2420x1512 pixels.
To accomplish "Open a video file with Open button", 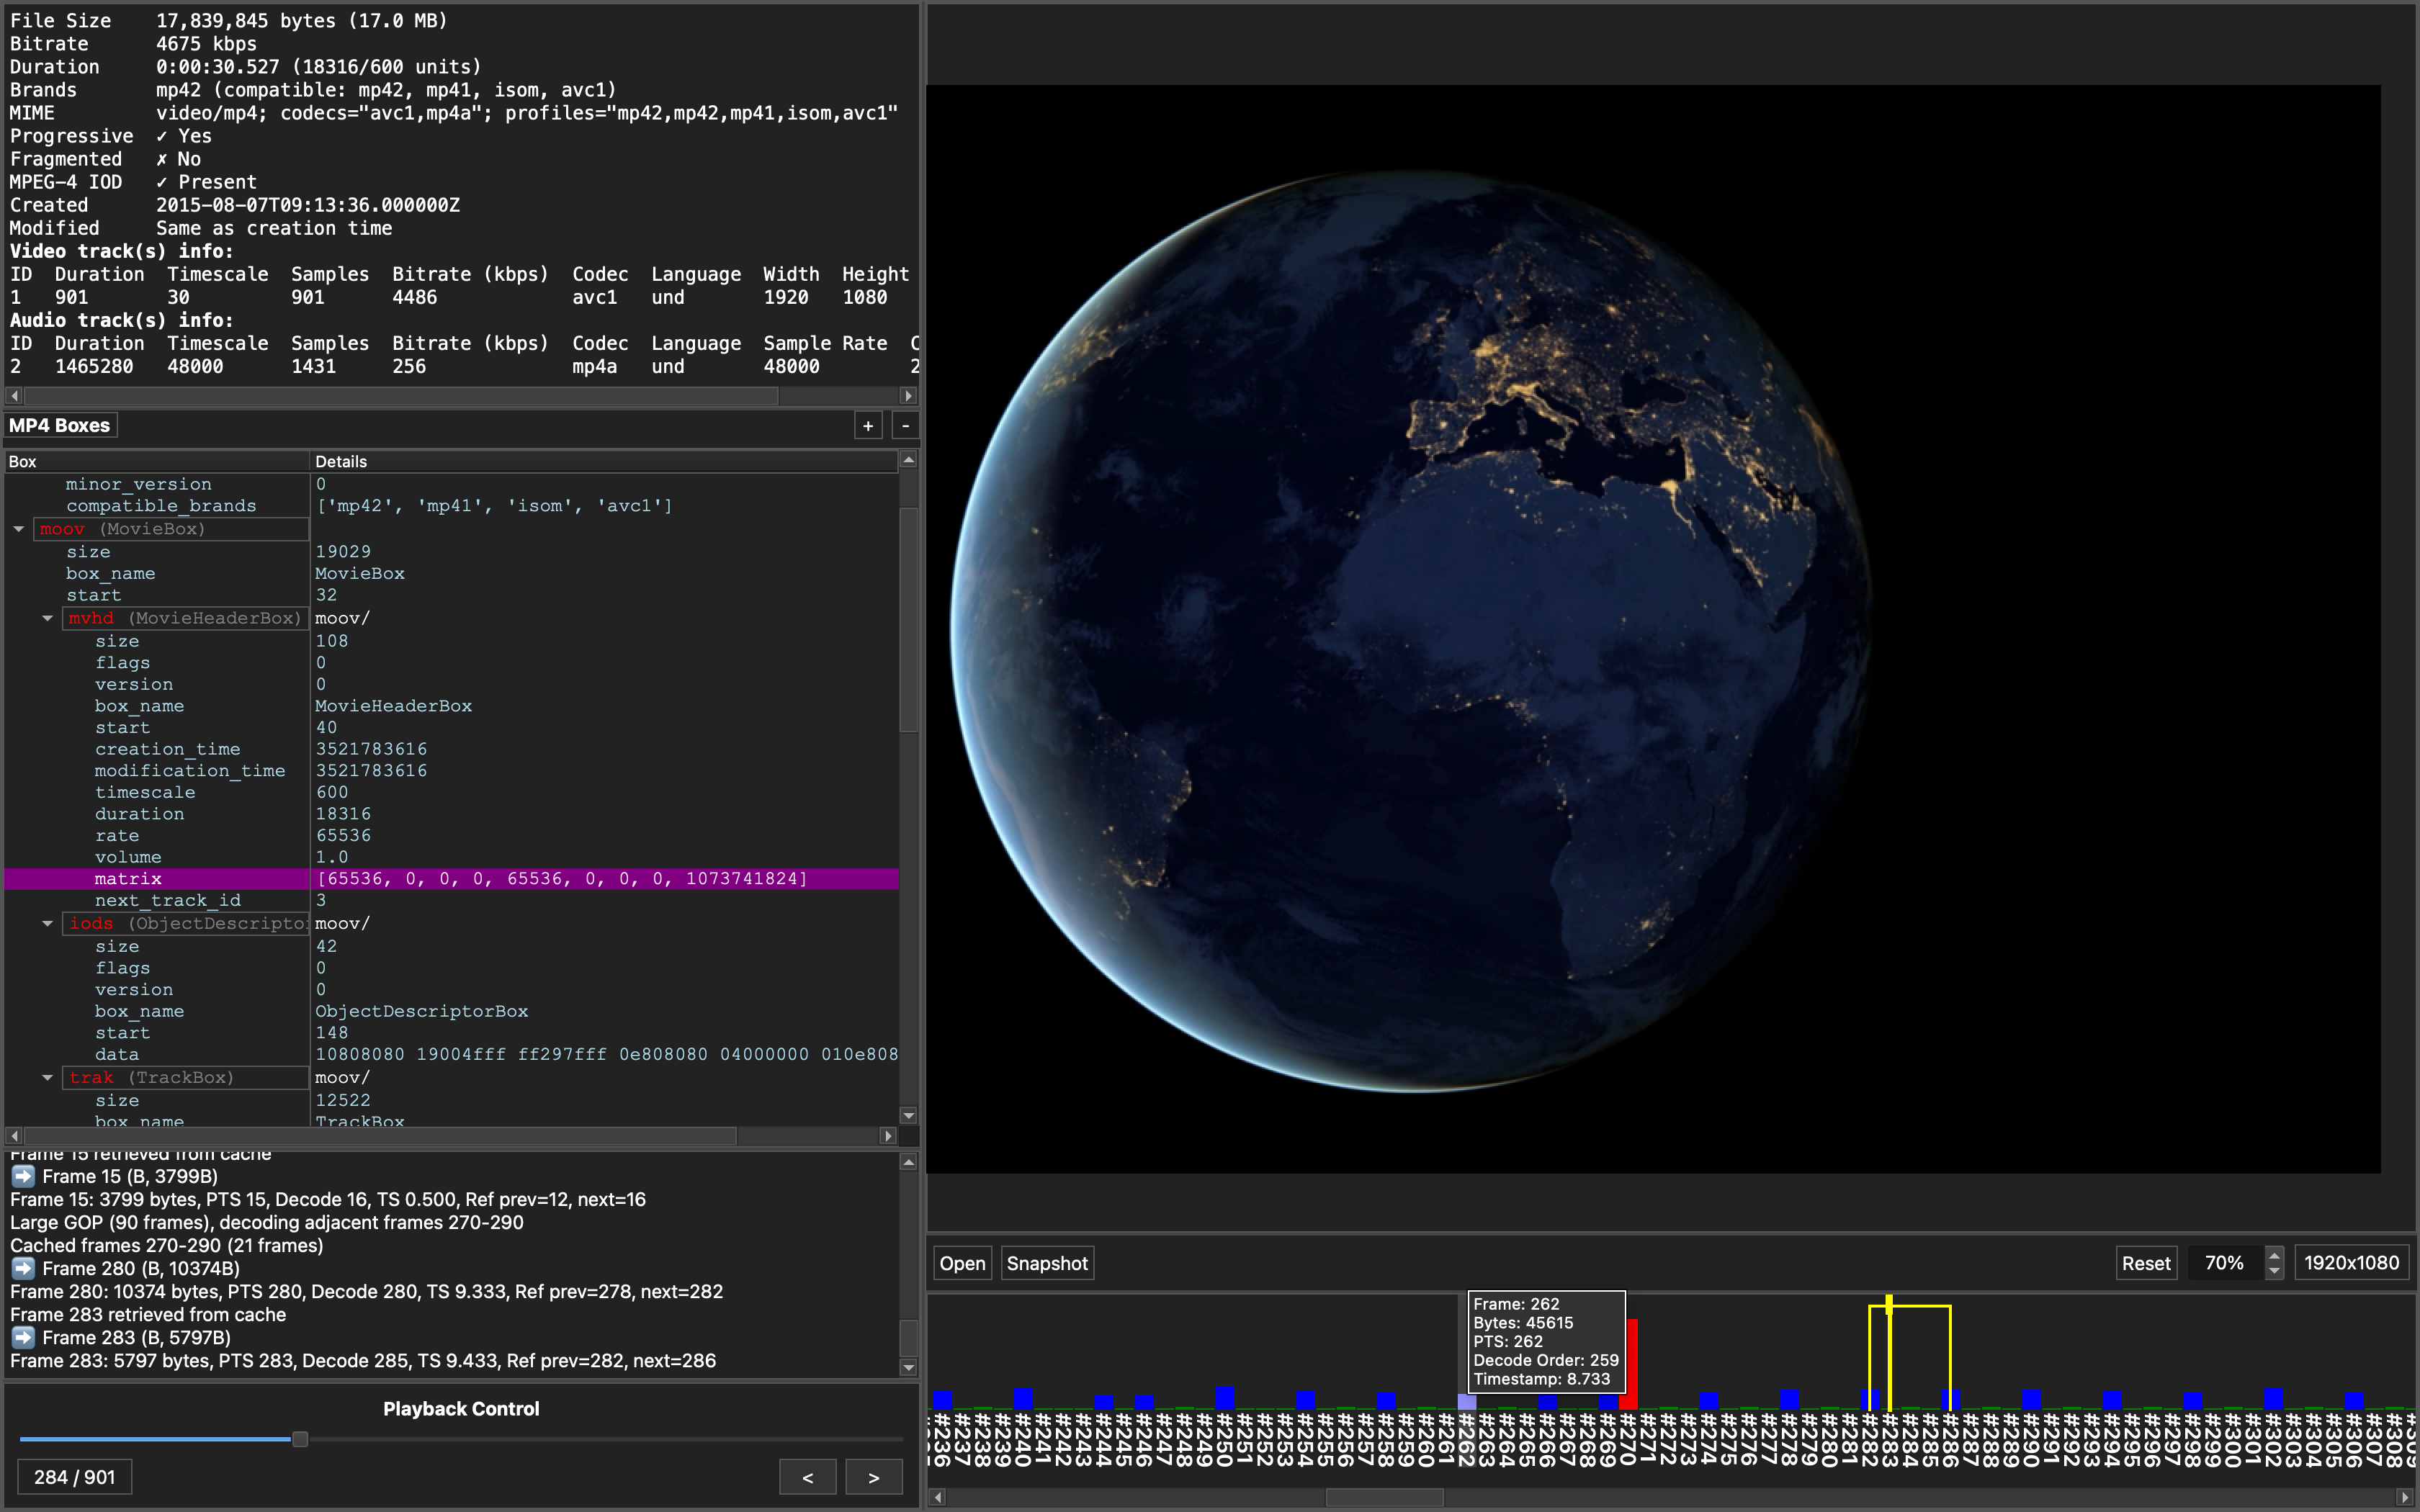I will [962, 1263].
